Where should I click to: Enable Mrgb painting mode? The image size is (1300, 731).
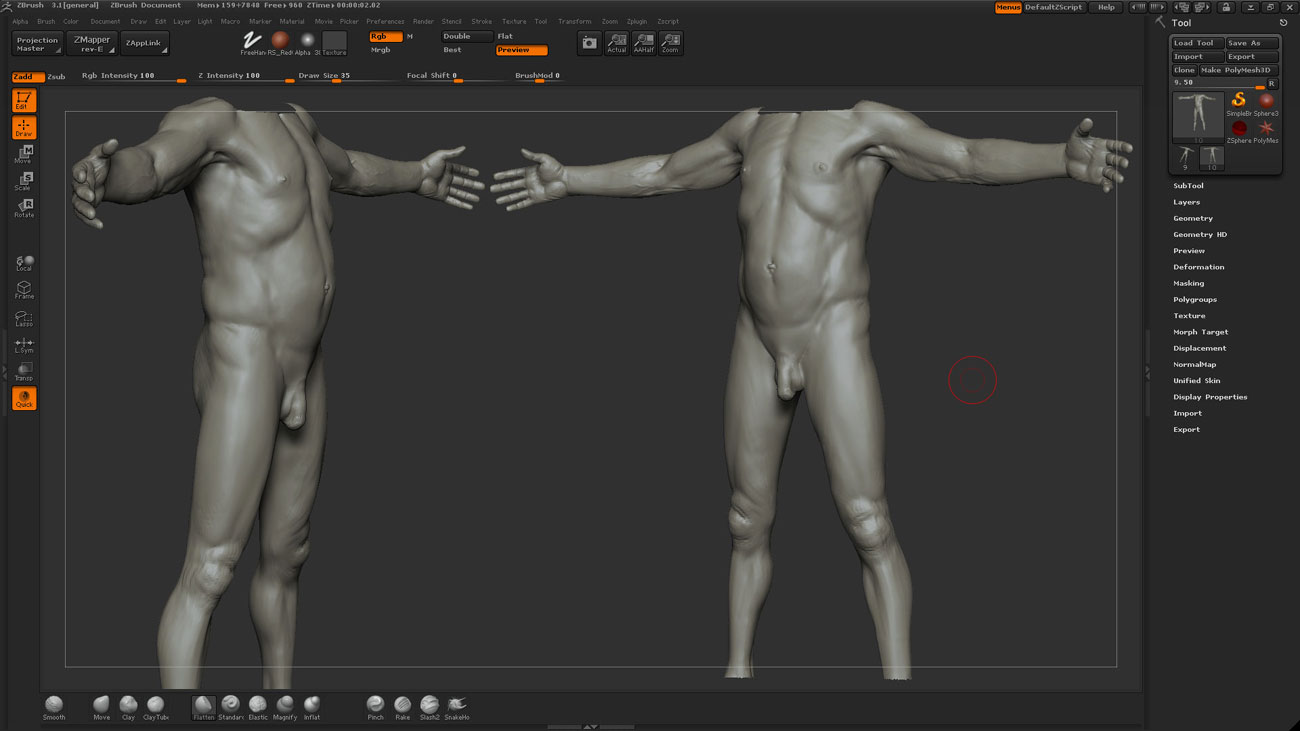coord(381,50)
